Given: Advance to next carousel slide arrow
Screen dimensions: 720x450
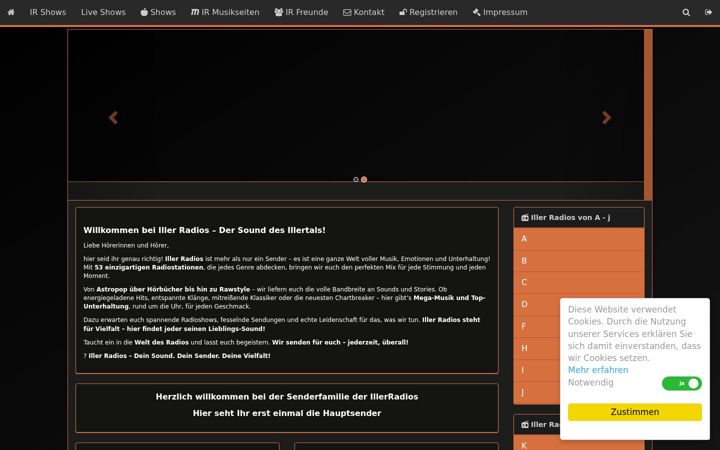Looking at the screenshot, I should coord(607,118).
